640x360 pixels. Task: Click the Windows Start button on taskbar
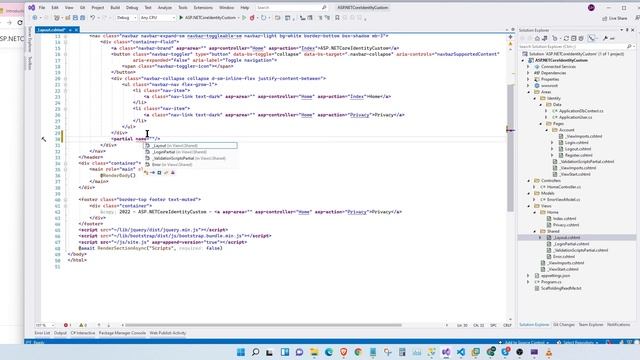coord(241,352)
